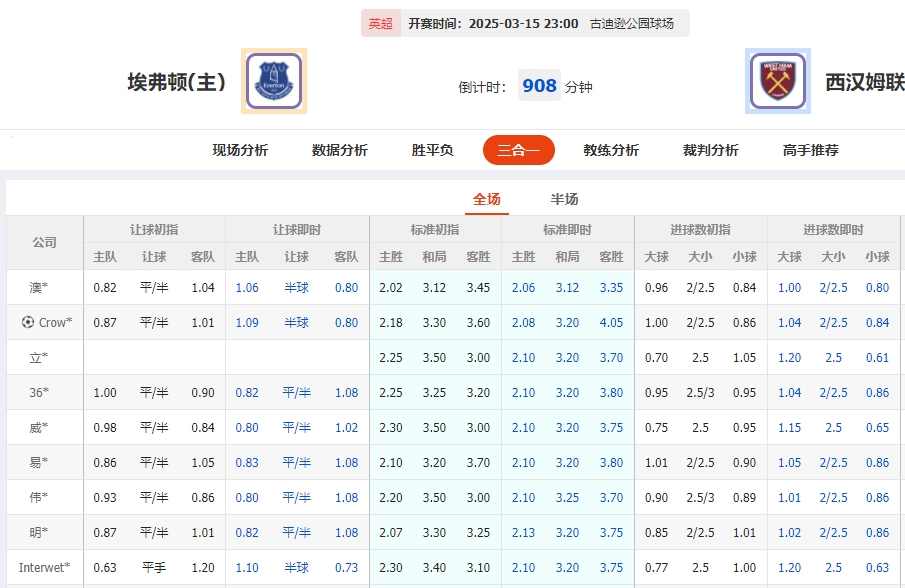
Task: Click the 半球 handicap link for Interwet*
Action: pos(296,567)
